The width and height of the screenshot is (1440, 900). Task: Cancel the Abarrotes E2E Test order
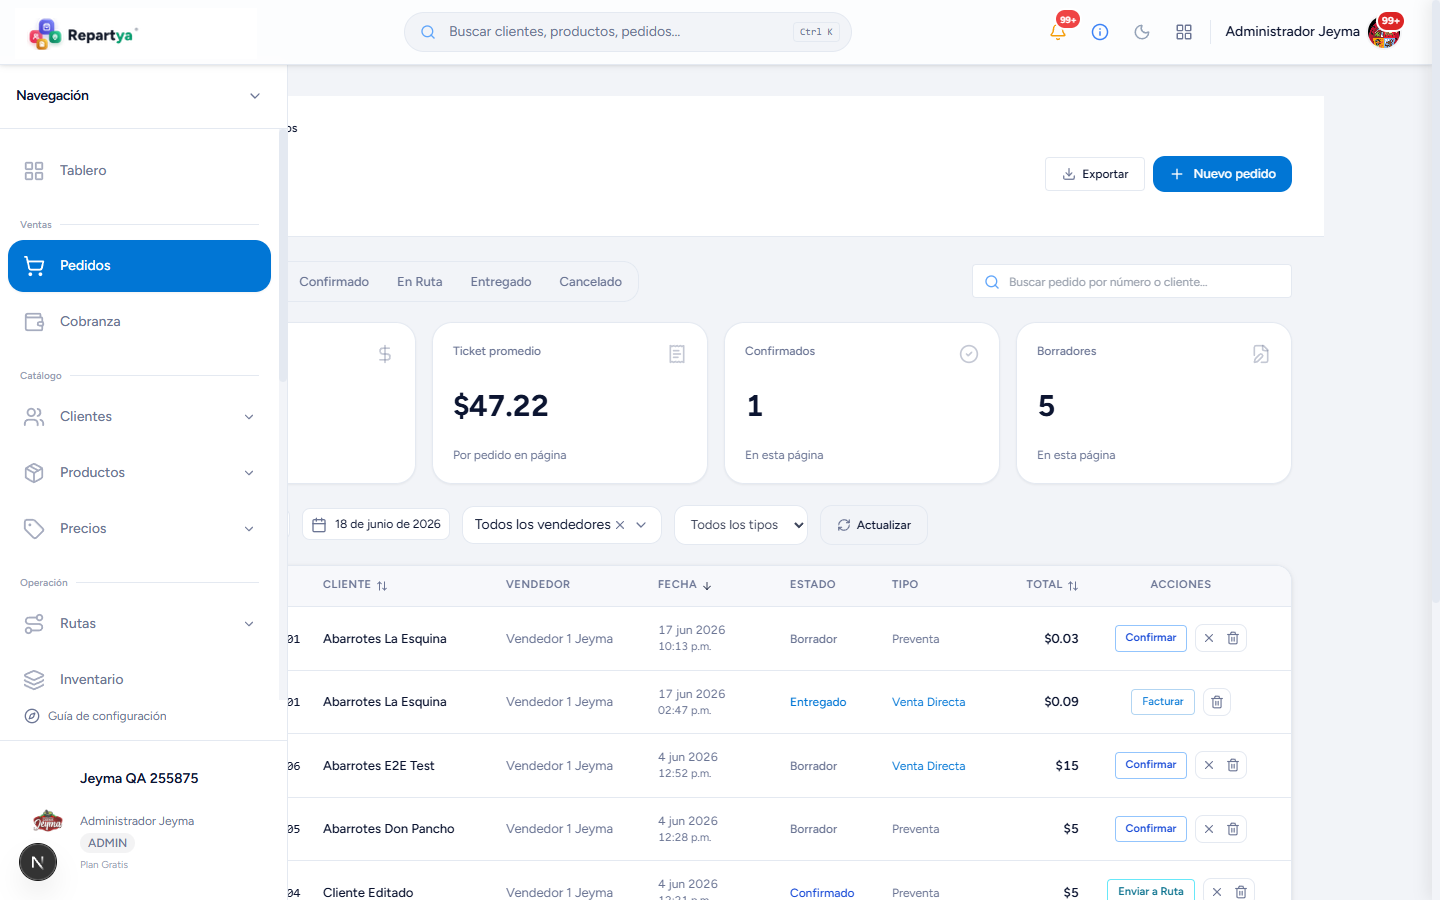coord(1209,765)
